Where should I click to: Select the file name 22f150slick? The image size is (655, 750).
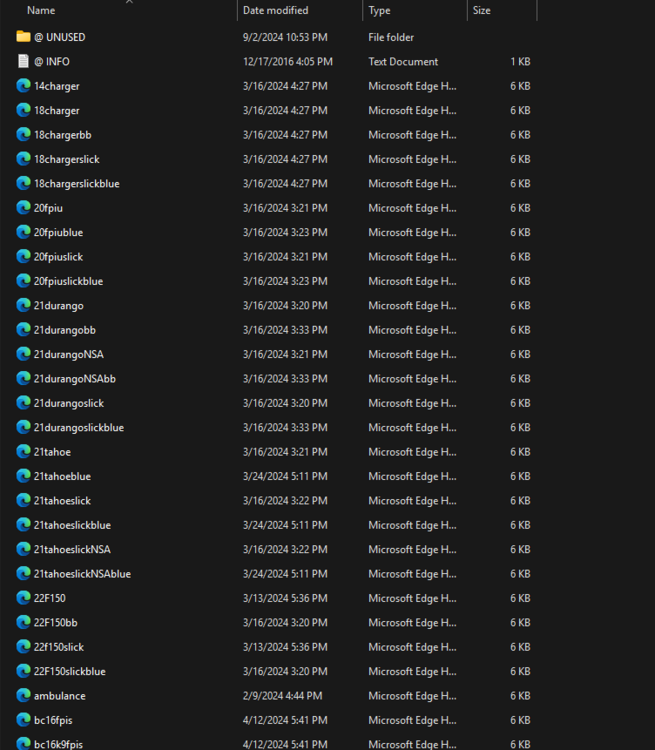[59, 647]
